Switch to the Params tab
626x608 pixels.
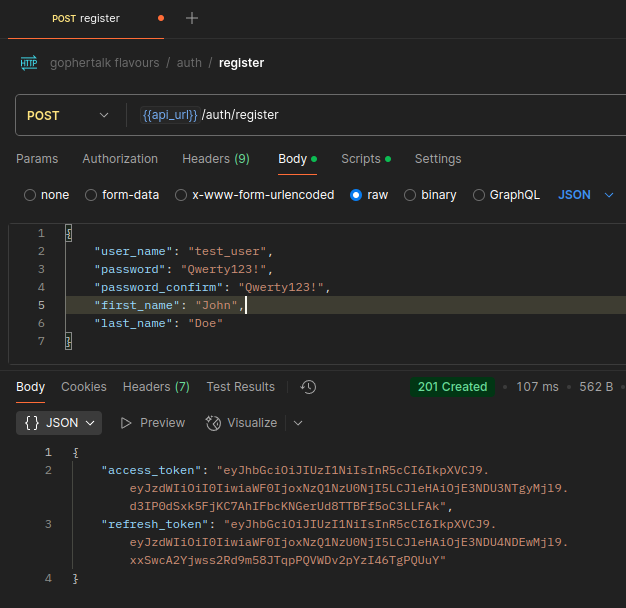coord(37,159)
